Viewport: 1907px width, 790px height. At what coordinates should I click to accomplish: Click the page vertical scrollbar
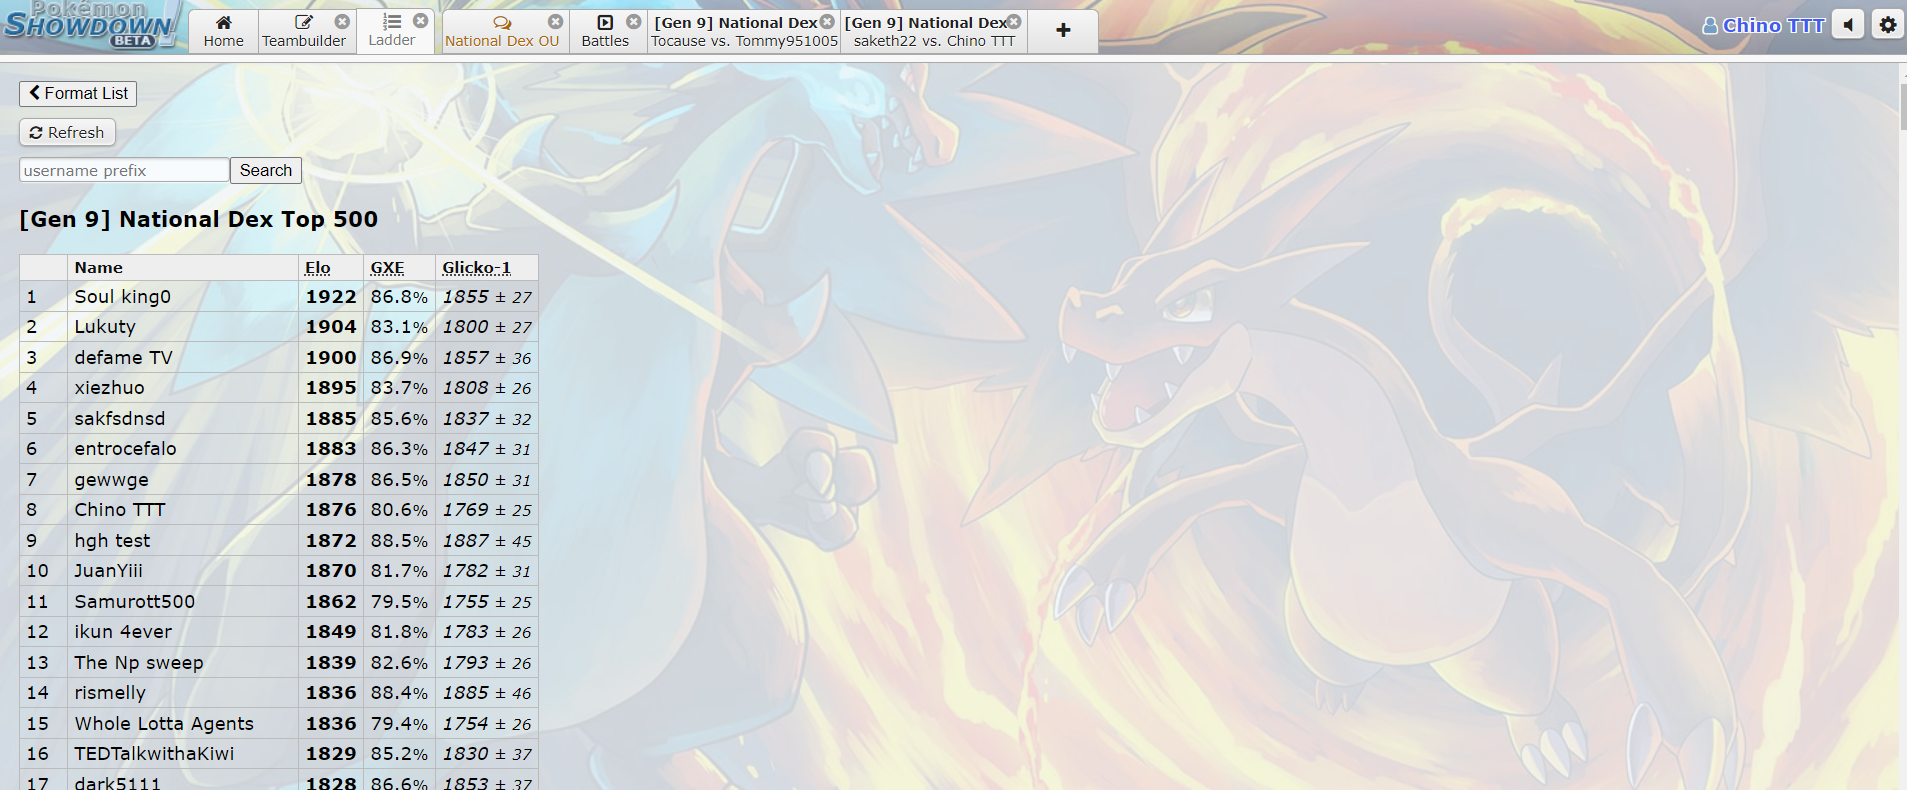pos(1902,108)
